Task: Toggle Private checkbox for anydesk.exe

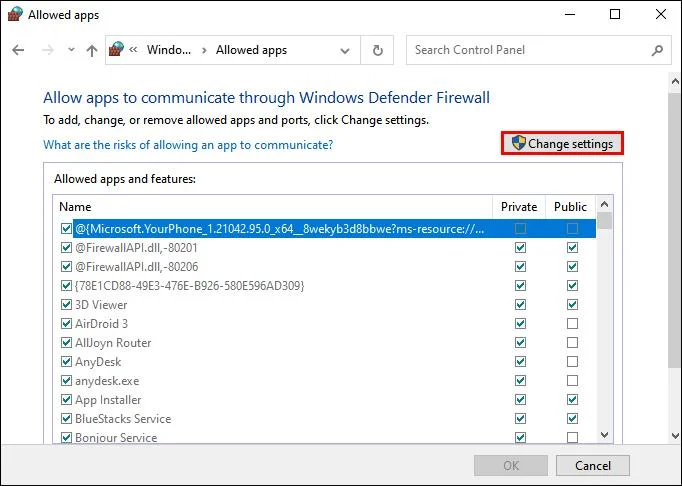Action: point(520,381)
